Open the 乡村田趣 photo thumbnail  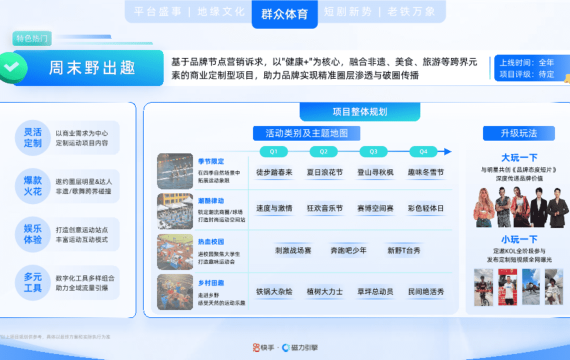click(175, 292)
